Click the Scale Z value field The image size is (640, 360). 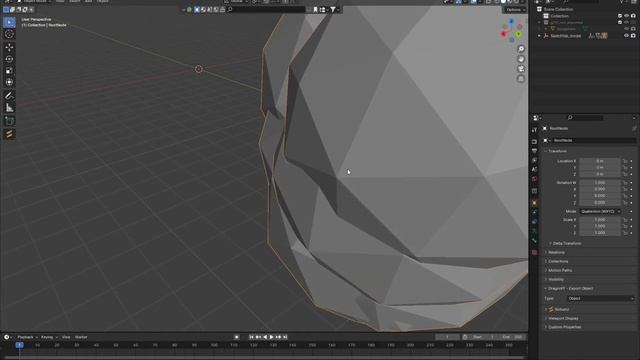(x=599, y=233)
